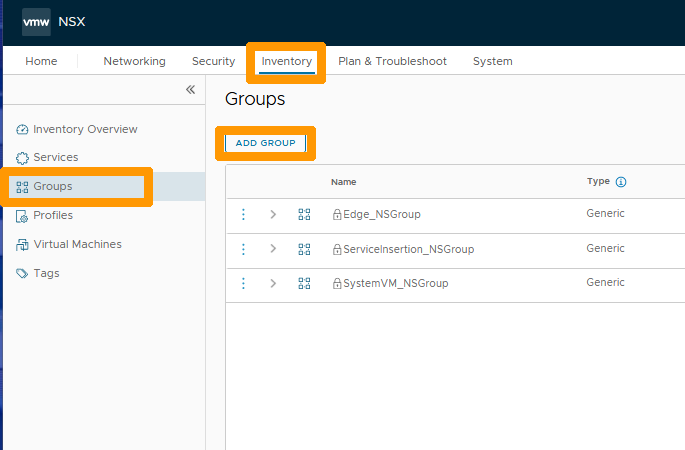This screenshot has height=450, width=685.
Task: Click the group icon in ServiceInsertion_NSGroup row
Action: pos(304,249)
